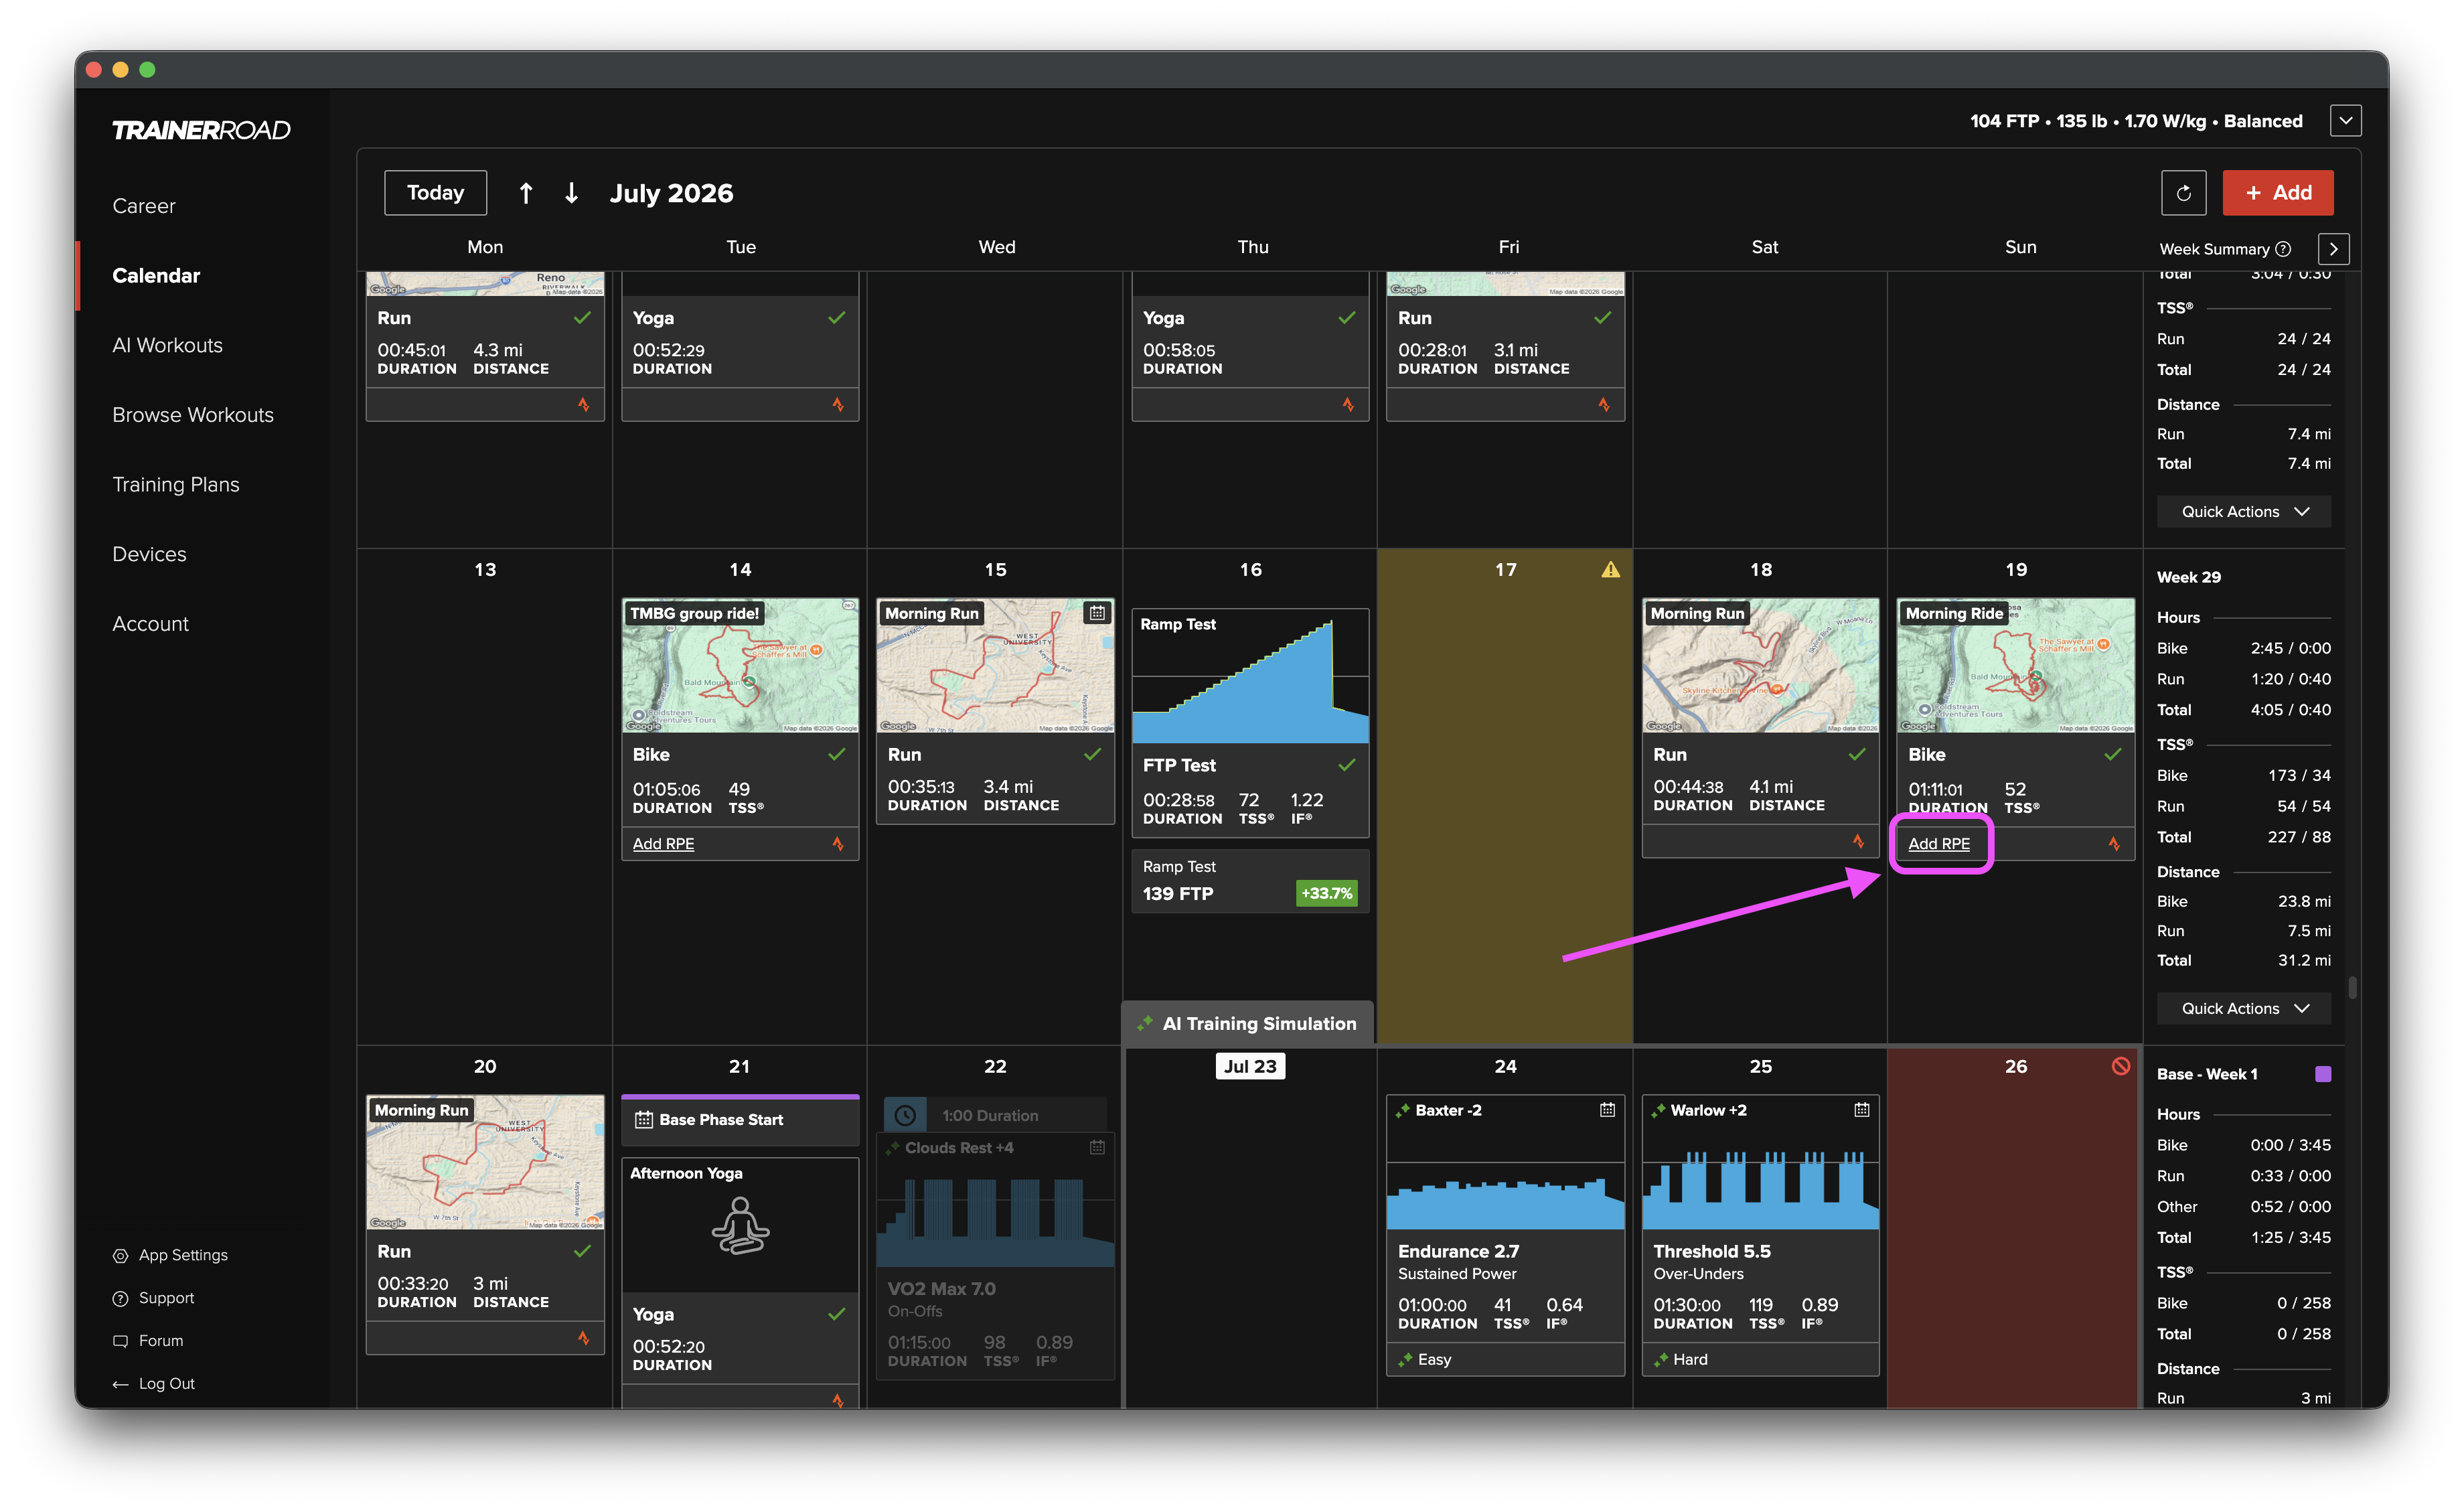This screenshot has height=1508, width=2464.
Task: Click the refresh calendar icon
Action: pyautogui.click(x=2183, y=193)
